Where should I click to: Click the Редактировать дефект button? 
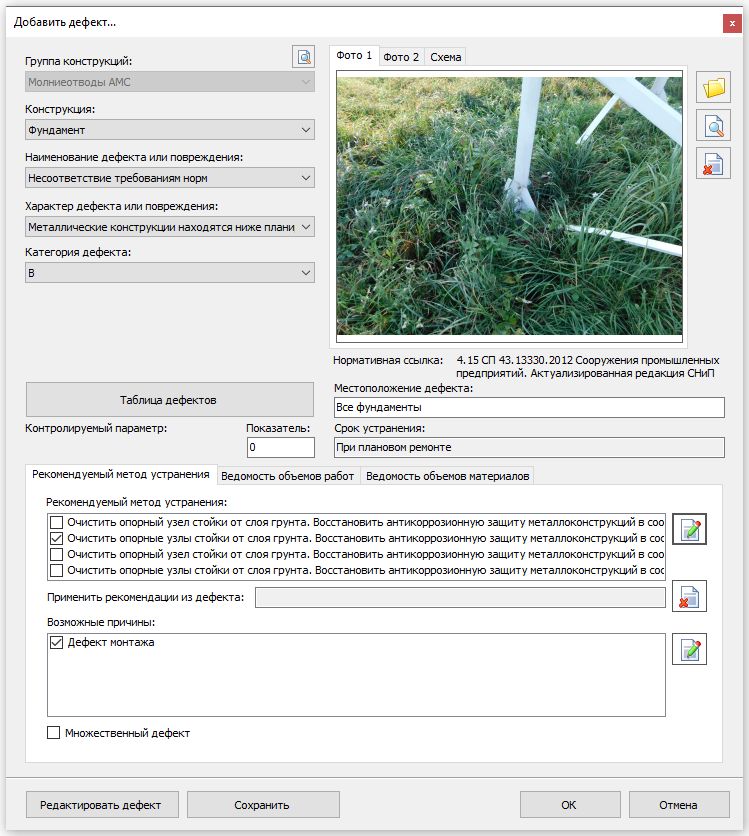[x=102, y=805]
